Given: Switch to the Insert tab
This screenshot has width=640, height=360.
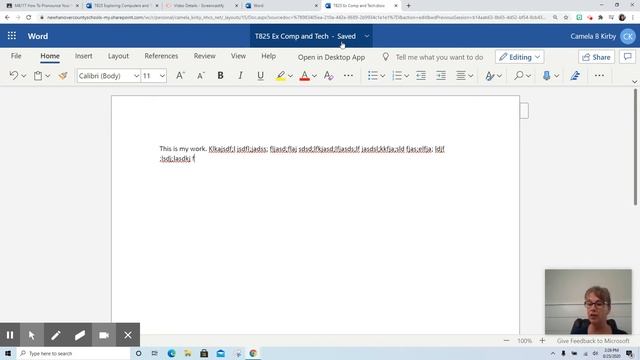Looking at the screenshot, I should tap(84, 56).
